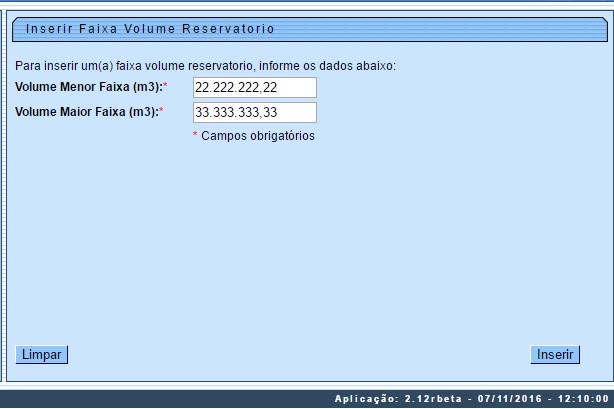Place cursor in the 33.333.333,33 value
Image resolution: width=614 pixels, height=409 pixels.
(236, 112)
